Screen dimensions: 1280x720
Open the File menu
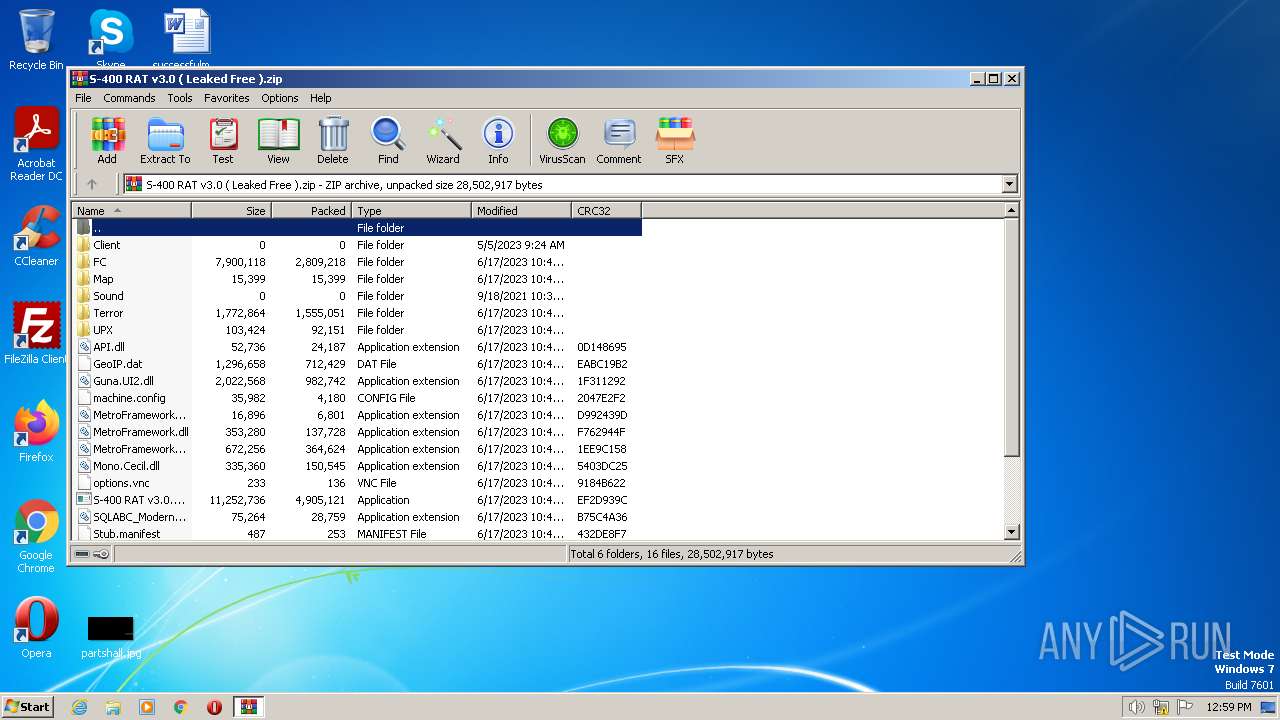tap(83, 98)
